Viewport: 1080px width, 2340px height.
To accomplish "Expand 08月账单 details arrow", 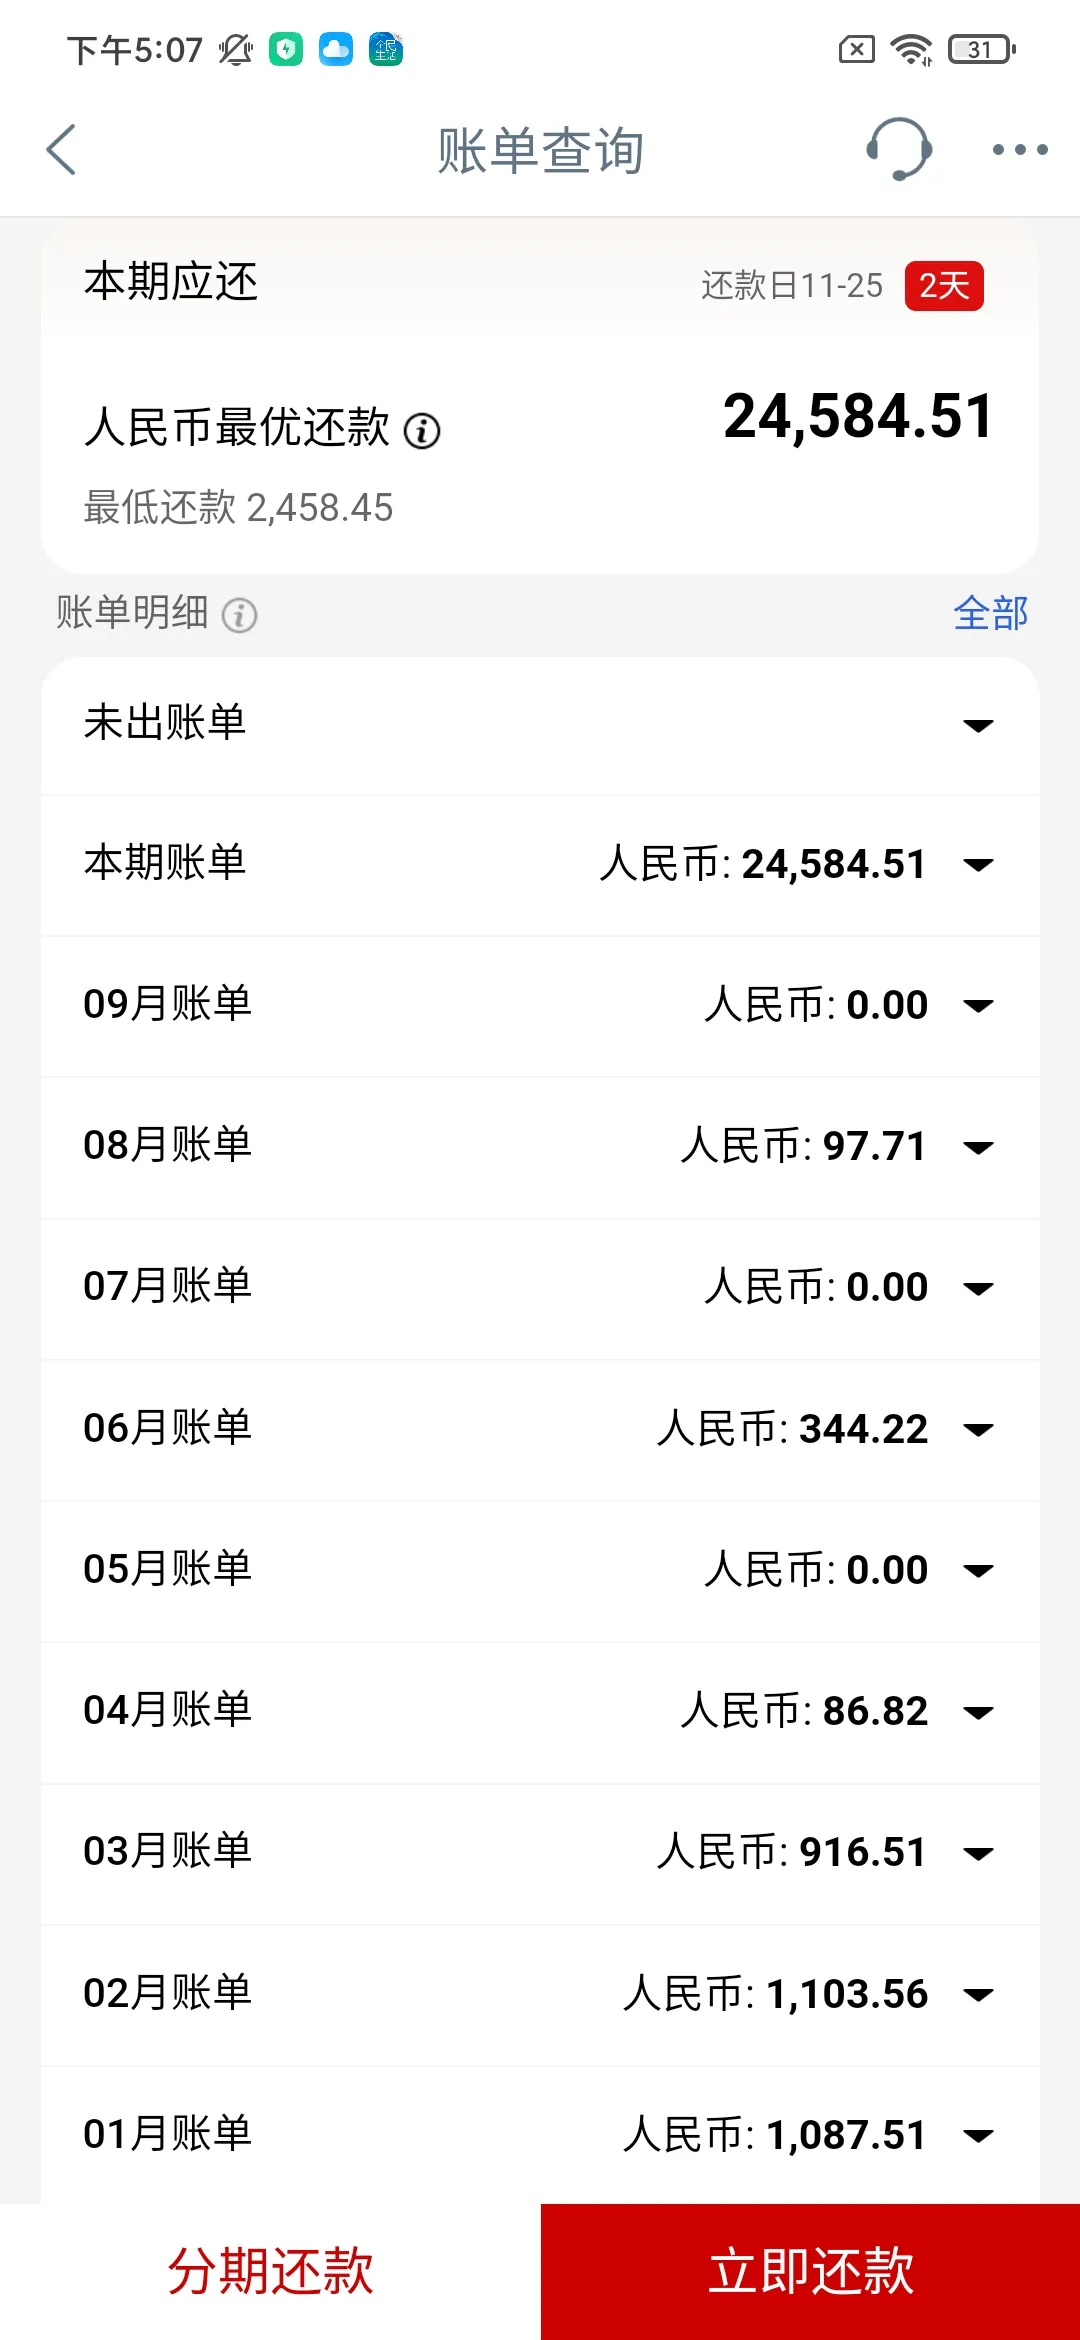I will pyautogui.click(x=977, y=1147).
